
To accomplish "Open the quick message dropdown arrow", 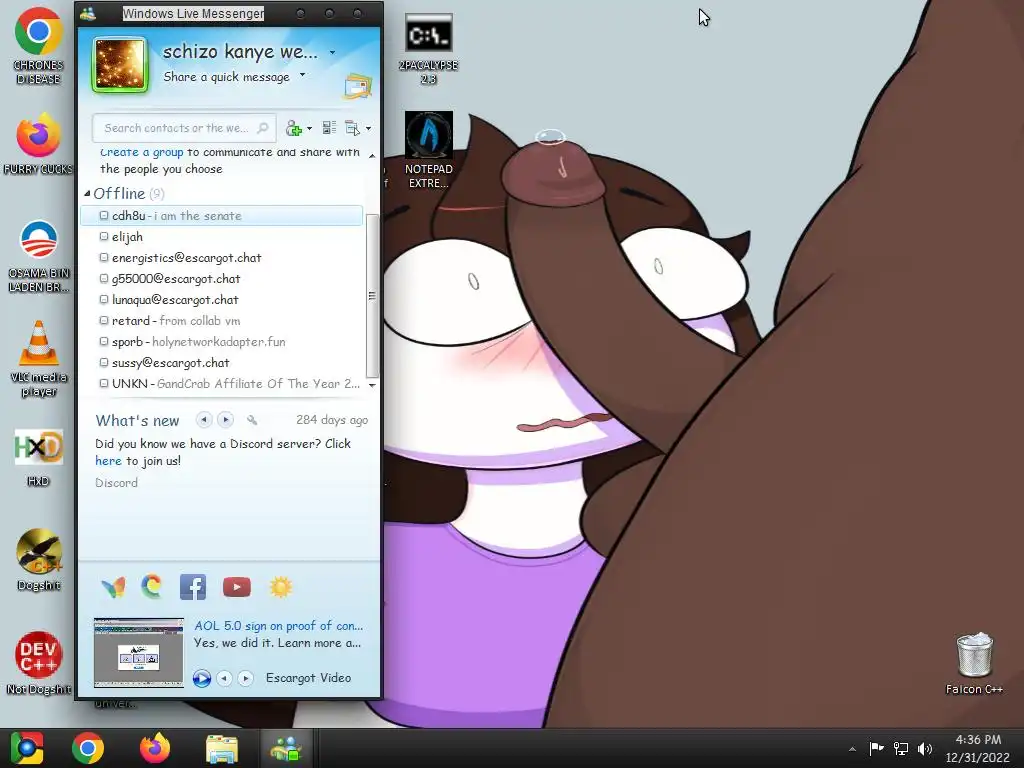I will click(x=302, y=74).
